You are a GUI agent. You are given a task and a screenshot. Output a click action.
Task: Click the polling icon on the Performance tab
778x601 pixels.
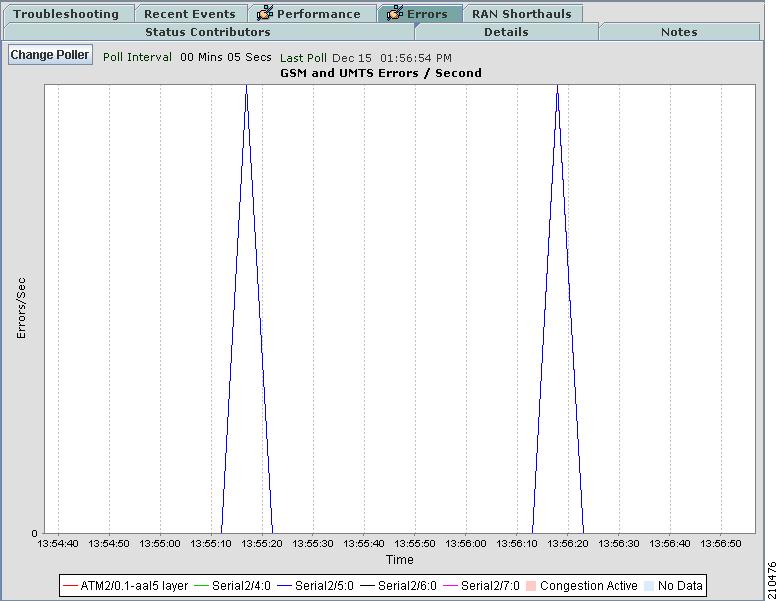click(x=265, y=13)
